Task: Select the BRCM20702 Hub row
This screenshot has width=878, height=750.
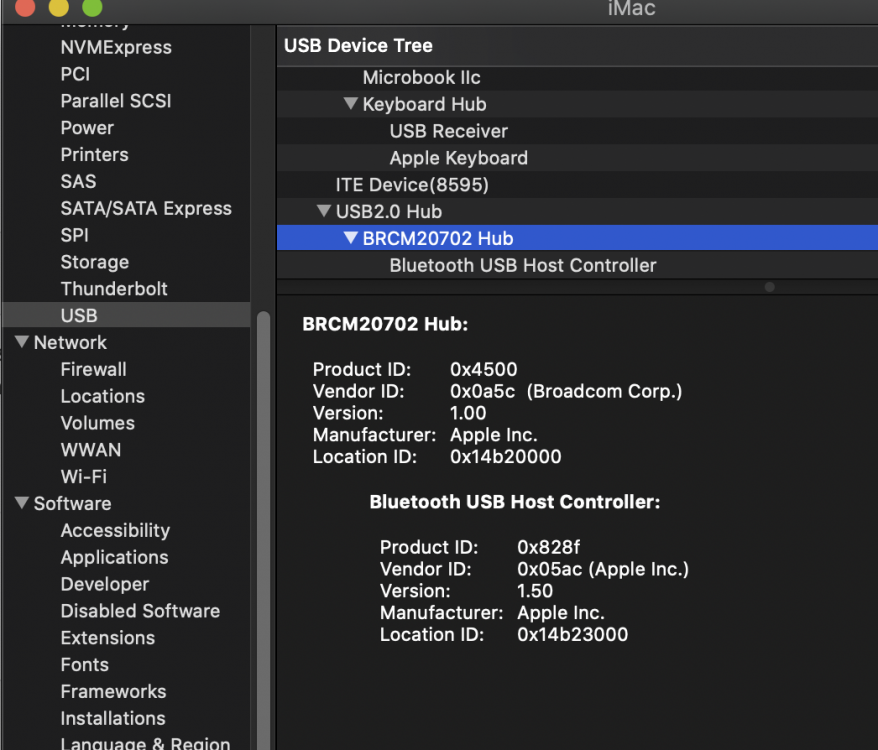Action: coord(577,238)
